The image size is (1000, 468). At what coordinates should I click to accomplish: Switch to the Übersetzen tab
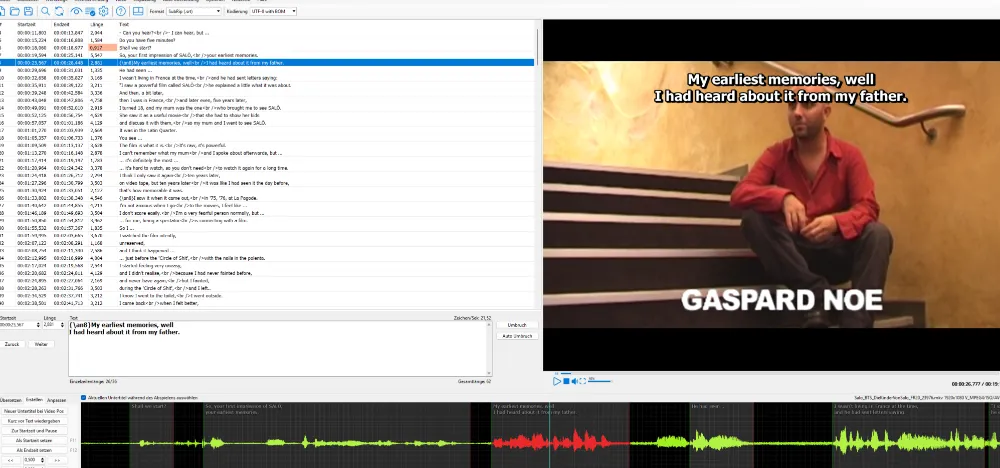pyautogui.click(x=11, y=400)
